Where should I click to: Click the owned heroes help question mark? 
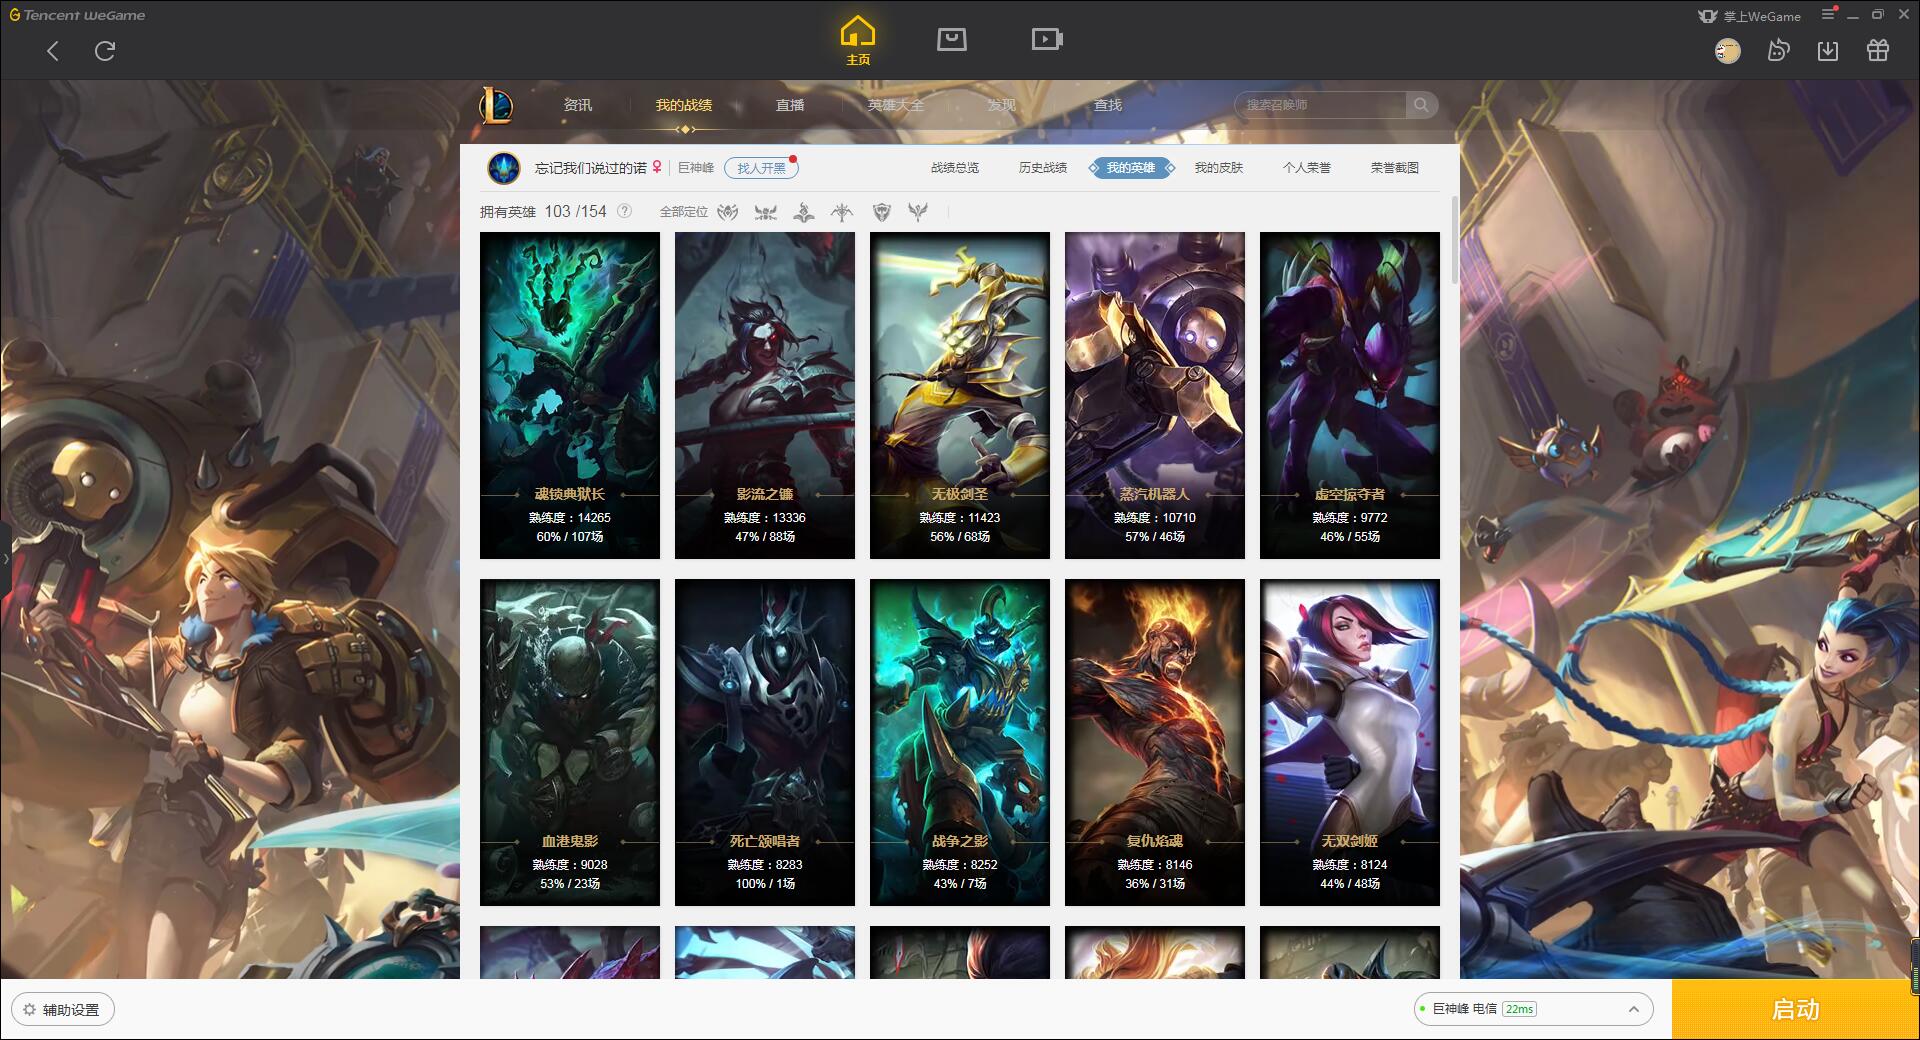point(625,211)
